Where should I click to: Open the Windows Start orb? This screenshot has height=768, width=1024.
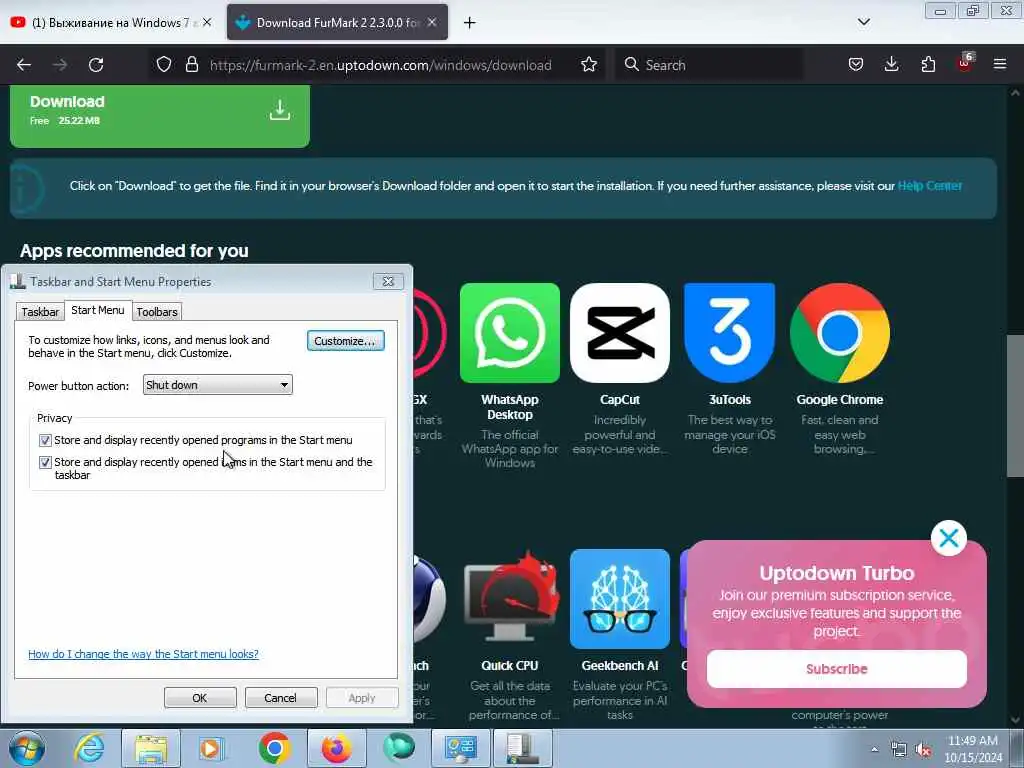pyautogui.click(x=27, y=748)
